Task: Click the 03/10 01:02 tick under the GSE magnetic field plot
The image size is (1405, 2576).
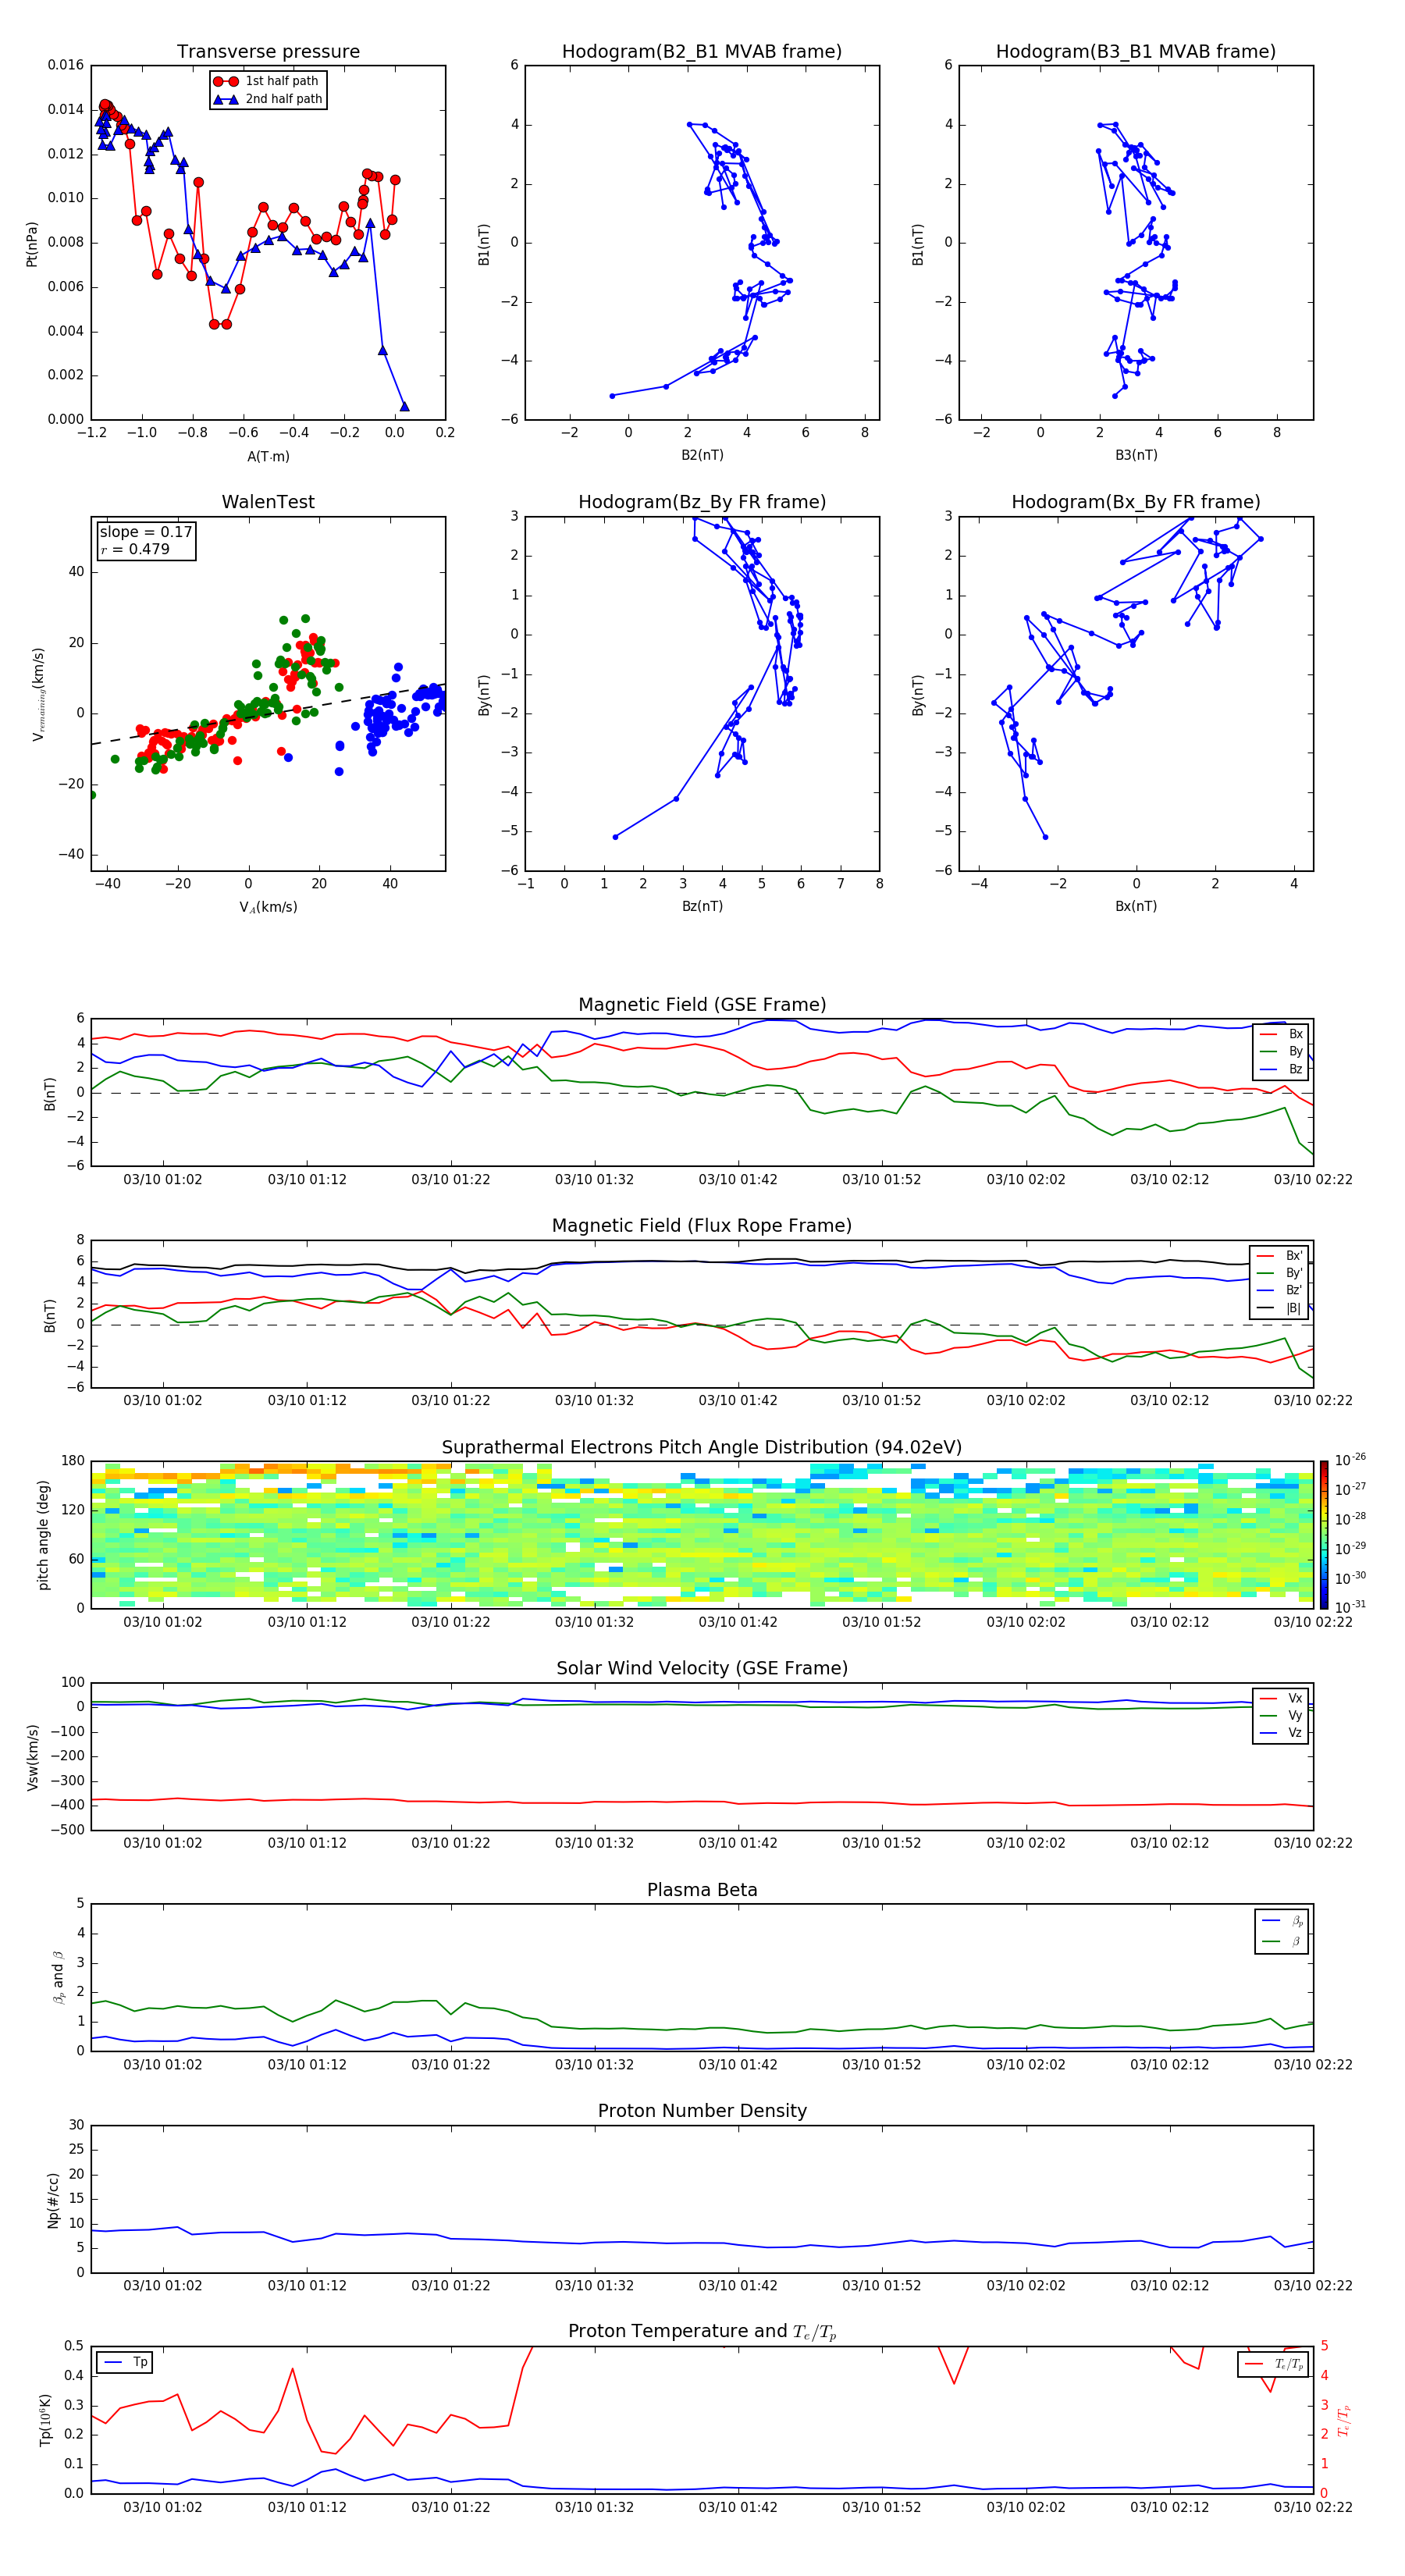Action: pyautogui.click(x=162, y=1180)
